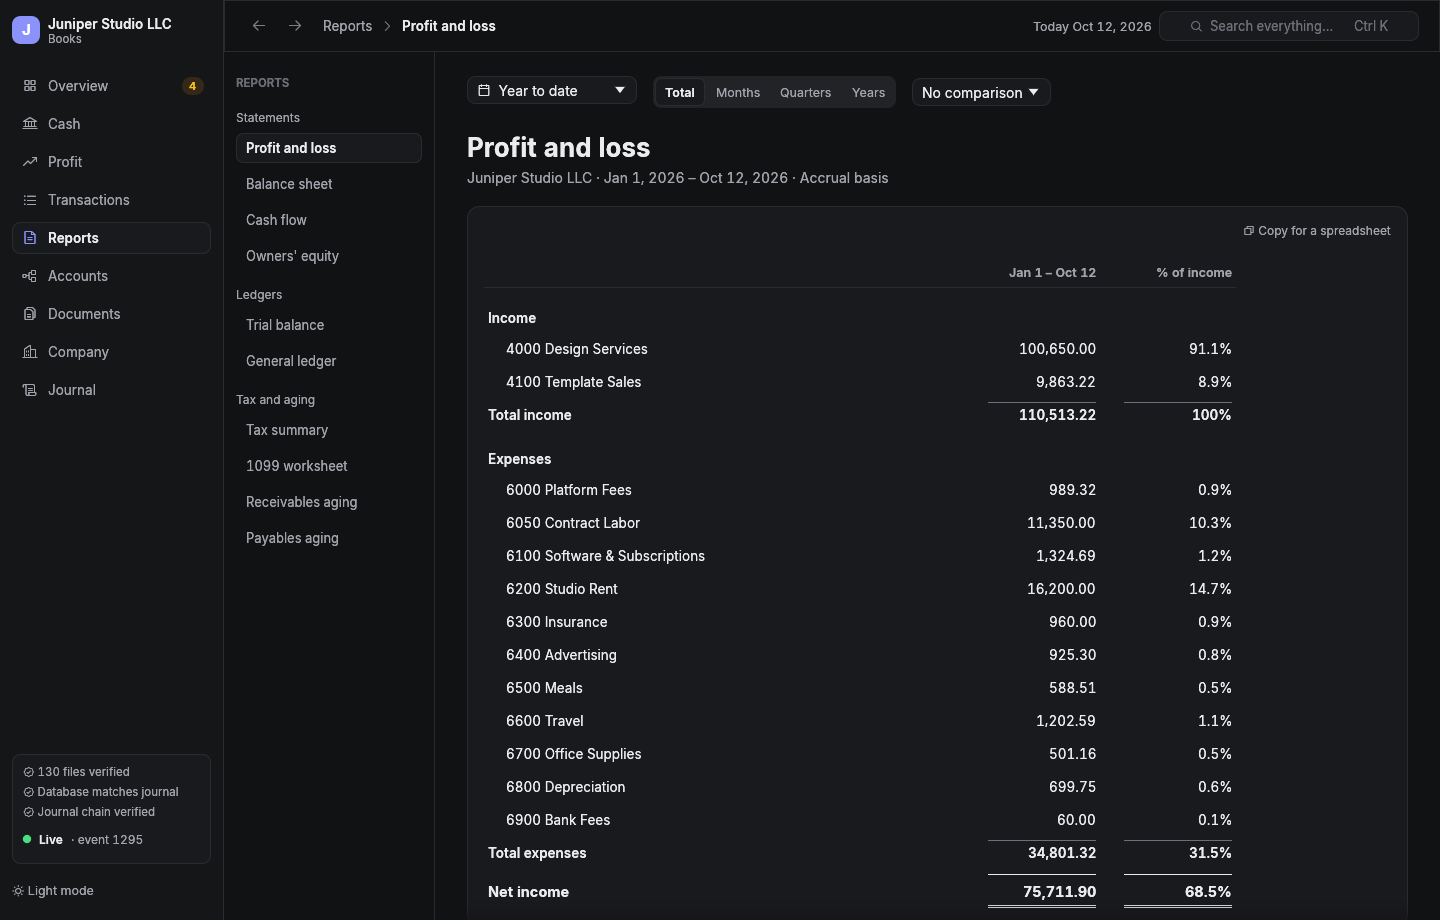Click the Accounts tree icon
1440x920 pixels.
30,276
